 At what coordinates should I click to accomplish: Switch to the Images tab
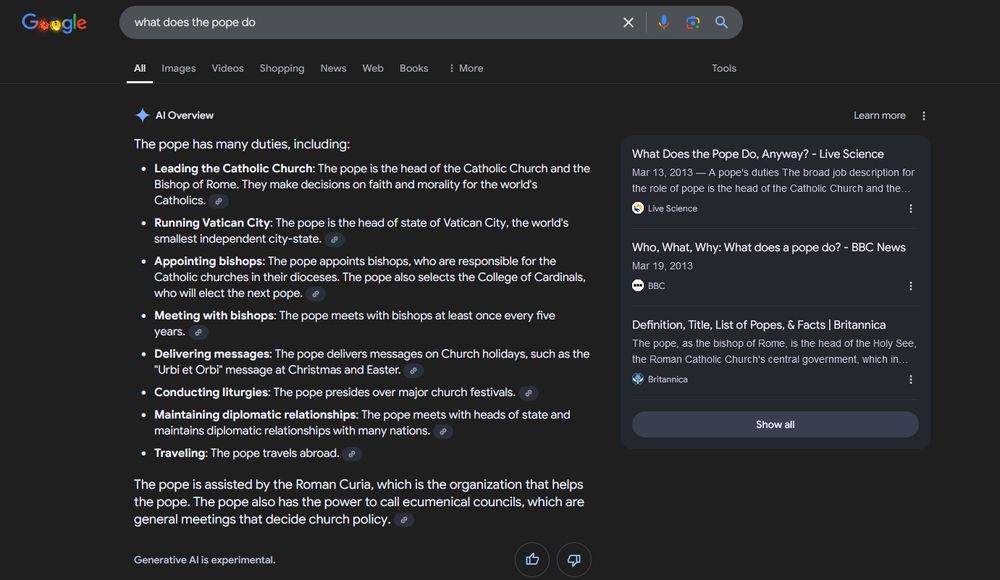(179, 68)
